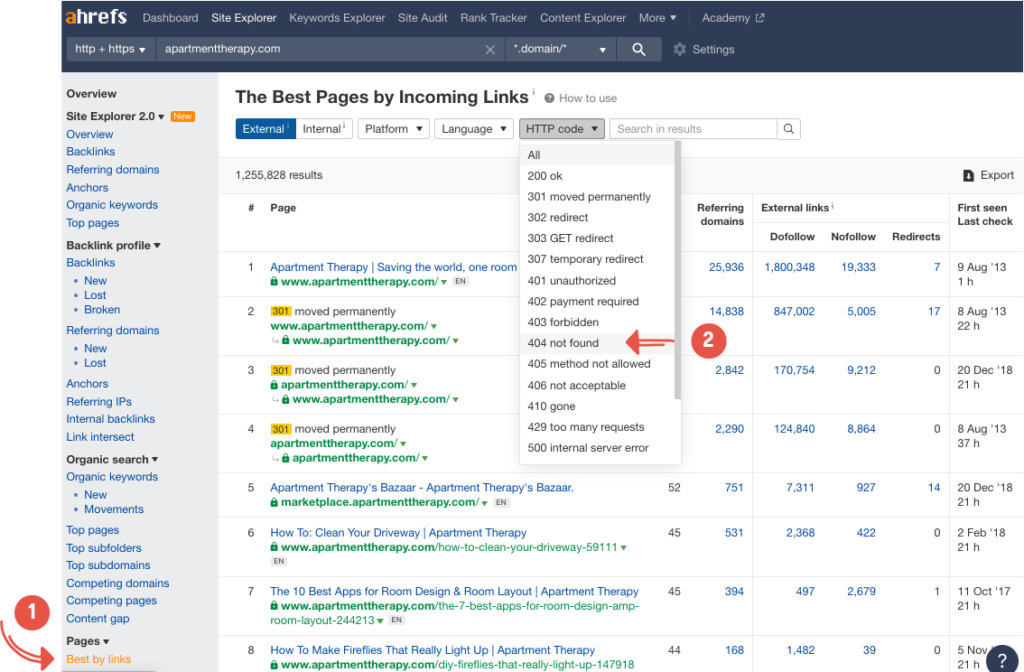Image resolution: width=1024 pixels, height=672 pixels.
Task: Open Settings gear icon
Action: [680, 49]
